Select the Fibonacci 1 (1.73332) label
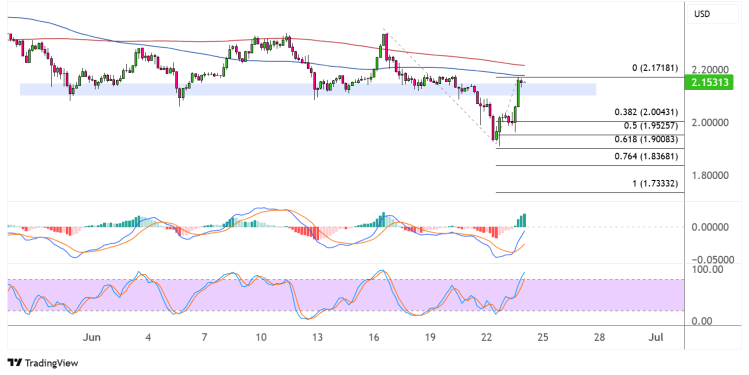This screenshot has height=375, width=749. [655, 183]
